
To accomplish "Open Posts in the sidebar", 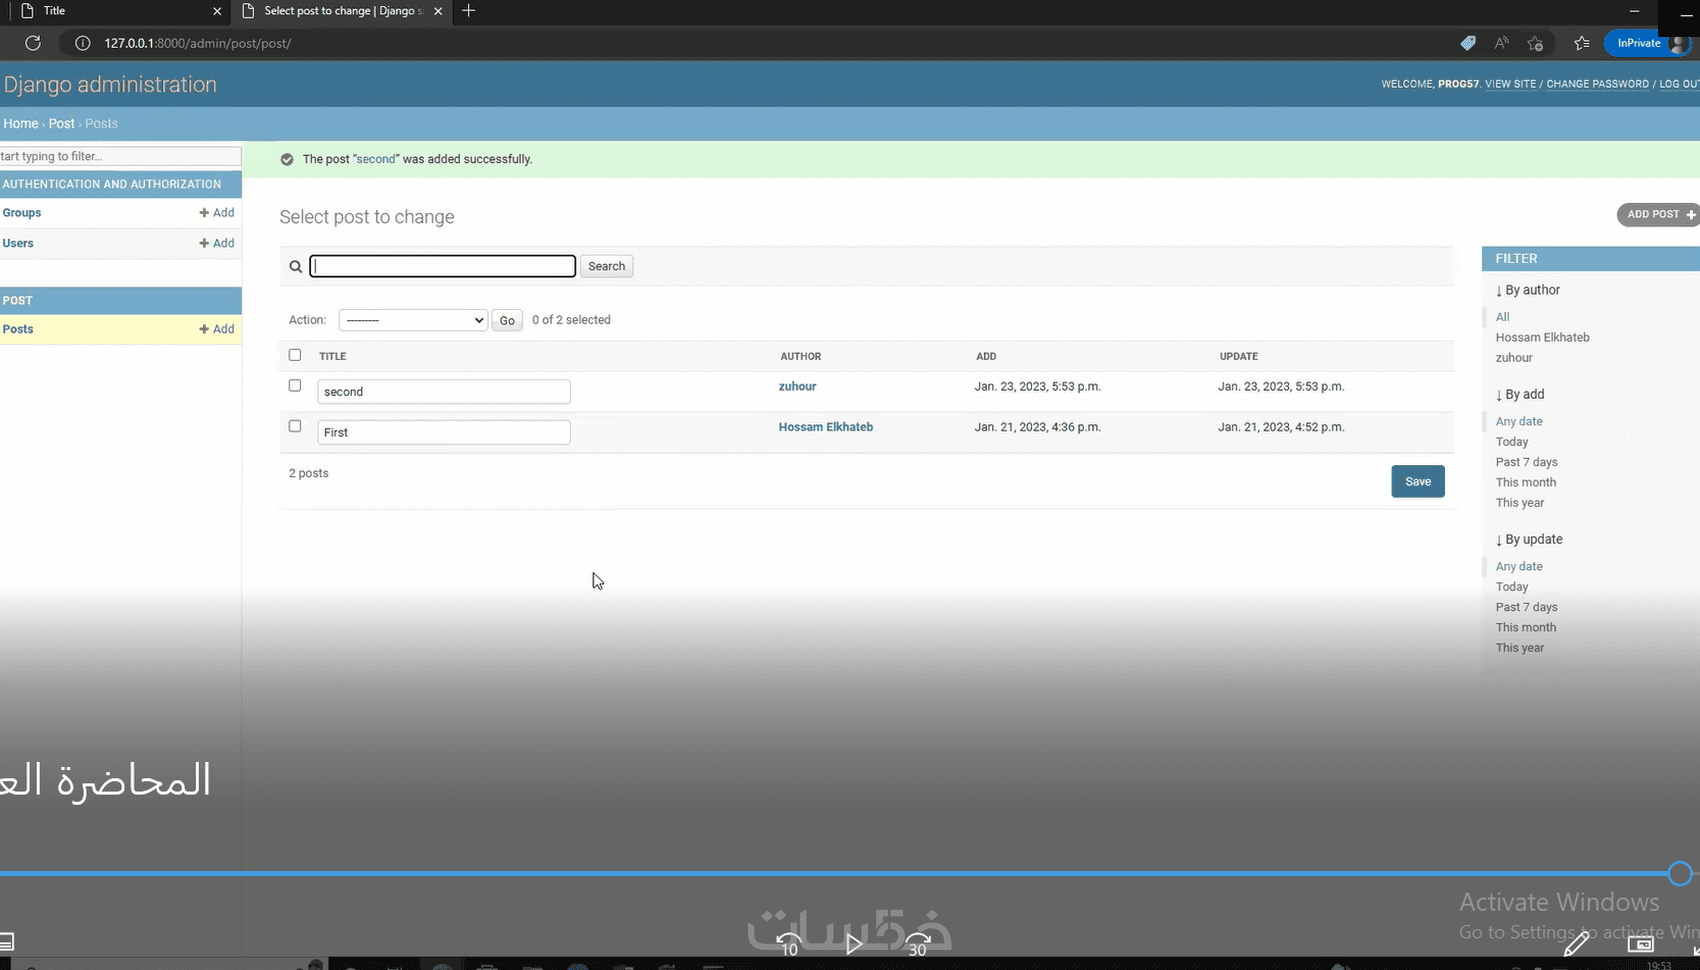I will [x=18, y=329].
